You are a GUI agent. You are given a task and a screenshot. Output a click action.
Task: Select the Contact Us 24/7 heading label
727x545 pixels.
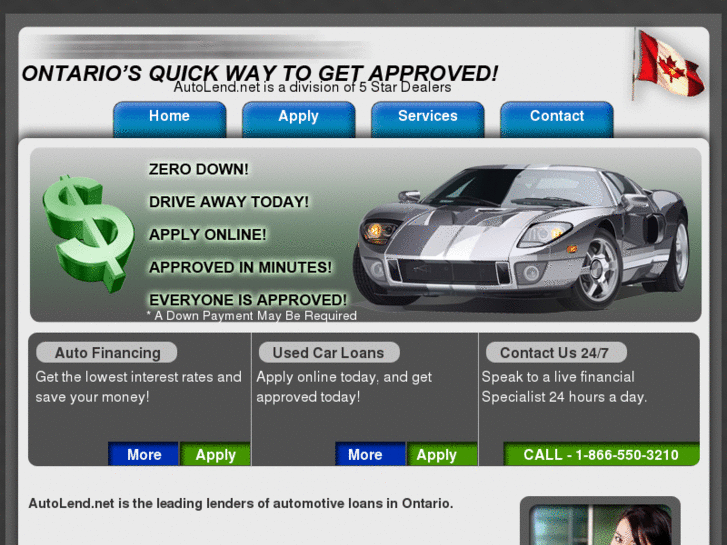[556, 353]
